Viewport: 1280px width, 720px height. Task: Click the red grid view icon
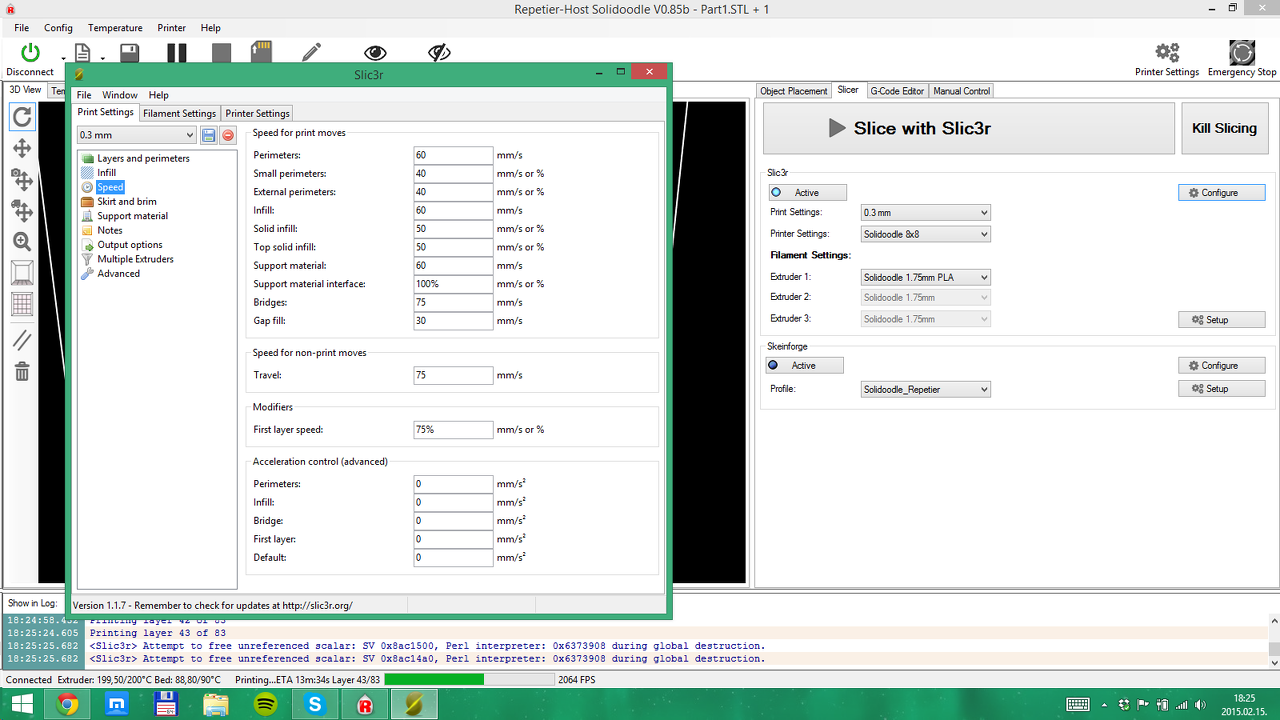click(x=22, y=303)
